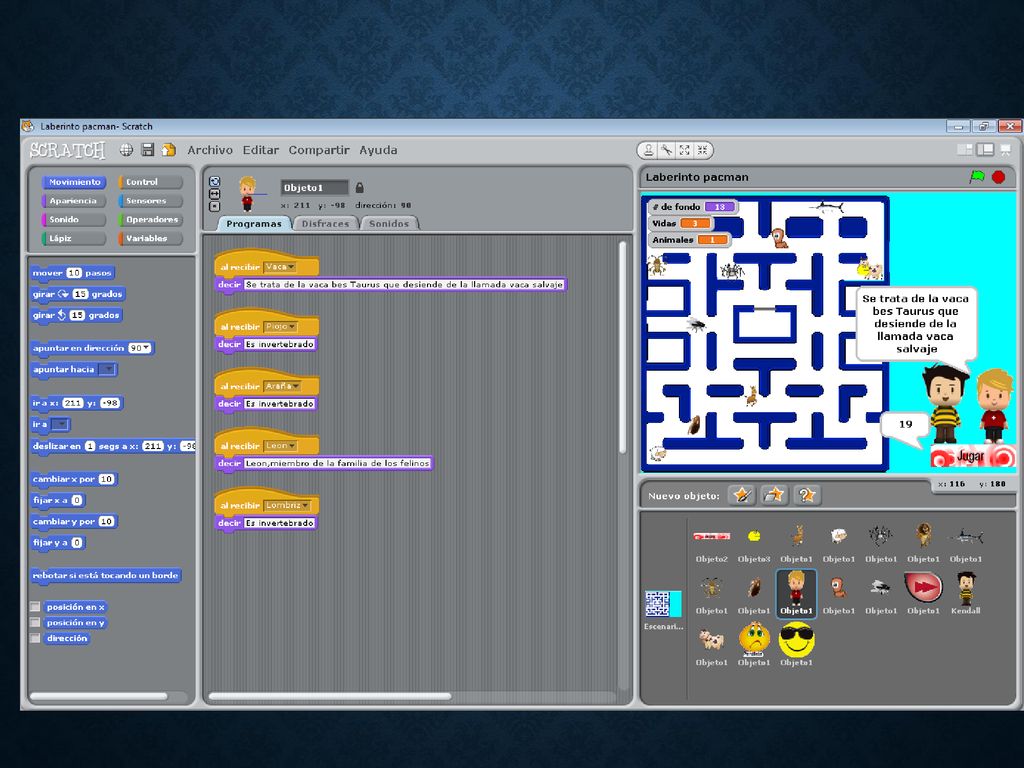This screenshot has height=768, width=1024.
Task: Open the Compartir menu
Action: click(319, 150)
